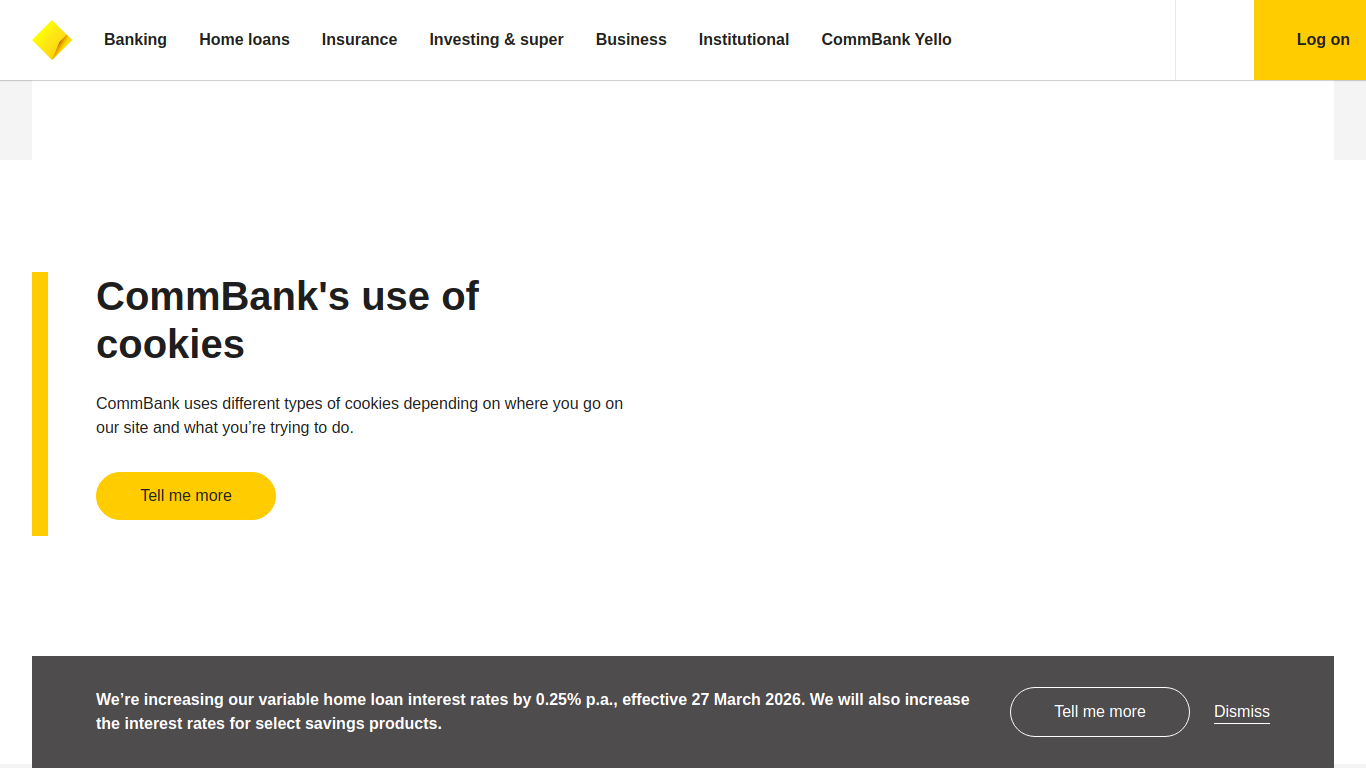This screenshot has height=768, width=1366.
Task: Click the CommBank diamond logo
Action: 52,40
